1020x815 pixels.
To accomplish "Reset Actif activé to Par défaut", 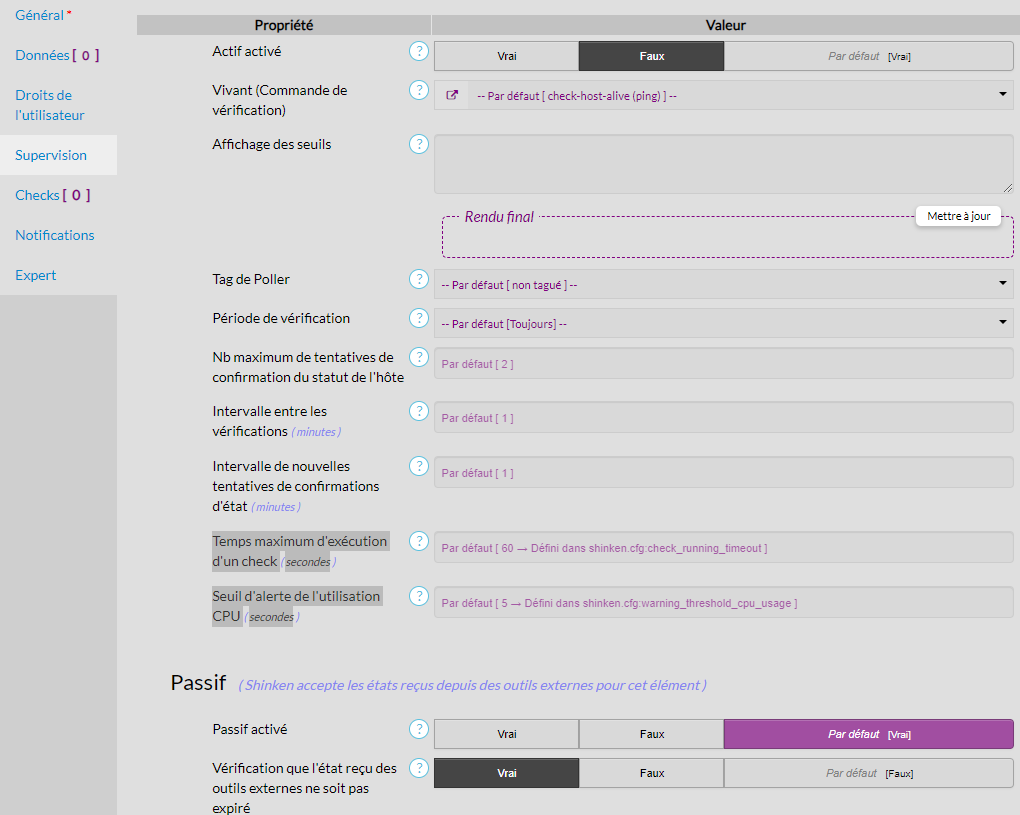I will pos(868,56).
